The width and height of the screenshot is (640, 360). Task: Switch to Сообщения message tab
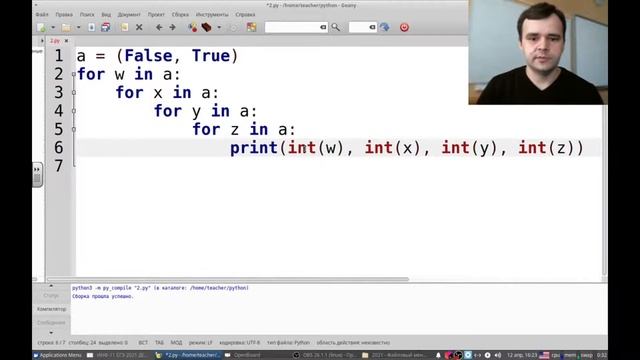coord(51,322)
